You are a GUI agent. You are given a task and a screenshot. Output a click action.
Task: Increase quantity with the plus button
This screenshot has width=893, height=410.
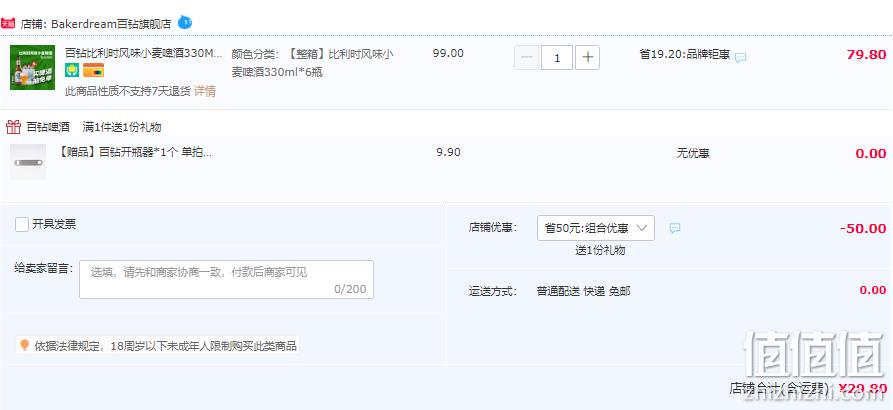pyautogui.click(x=587, y=58)
